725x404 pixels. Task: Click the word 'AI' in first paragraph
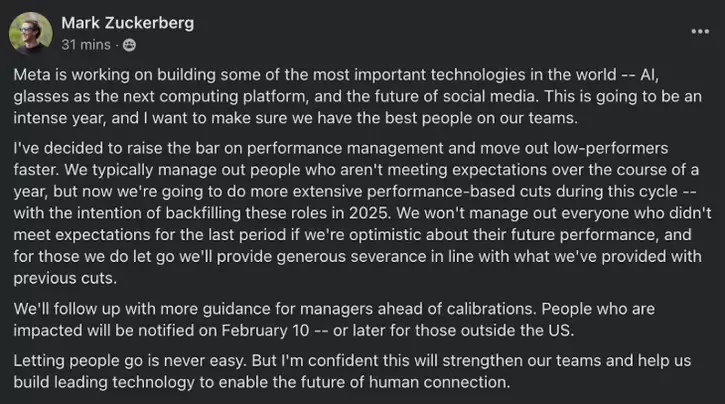pos(648,75)
